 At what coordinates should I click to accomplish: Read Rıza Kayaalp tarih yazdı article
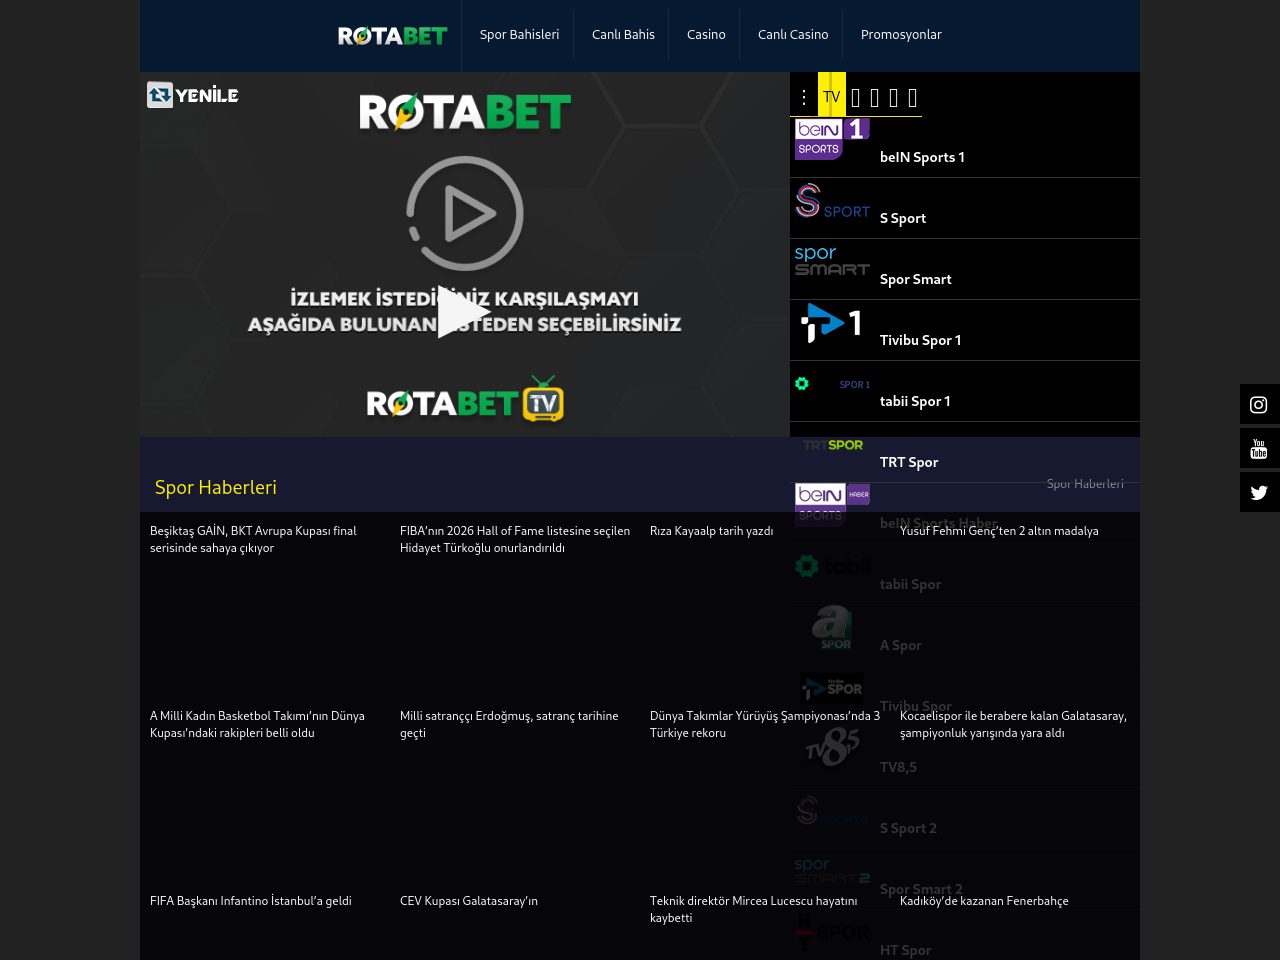click(x=712, y=532)
